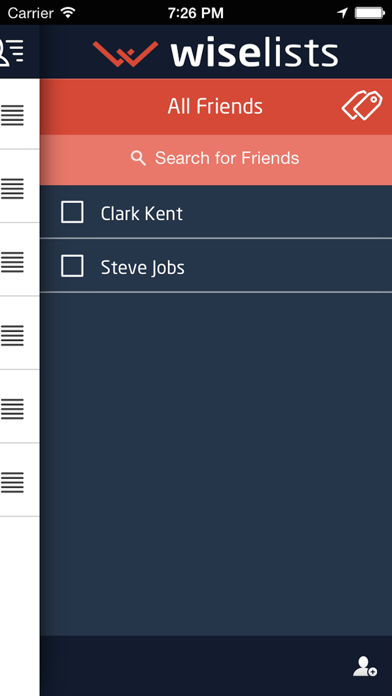The image size is (392, 696).
Task: Tap the first reorder handle in left list
Action: [x=12, y=115]
